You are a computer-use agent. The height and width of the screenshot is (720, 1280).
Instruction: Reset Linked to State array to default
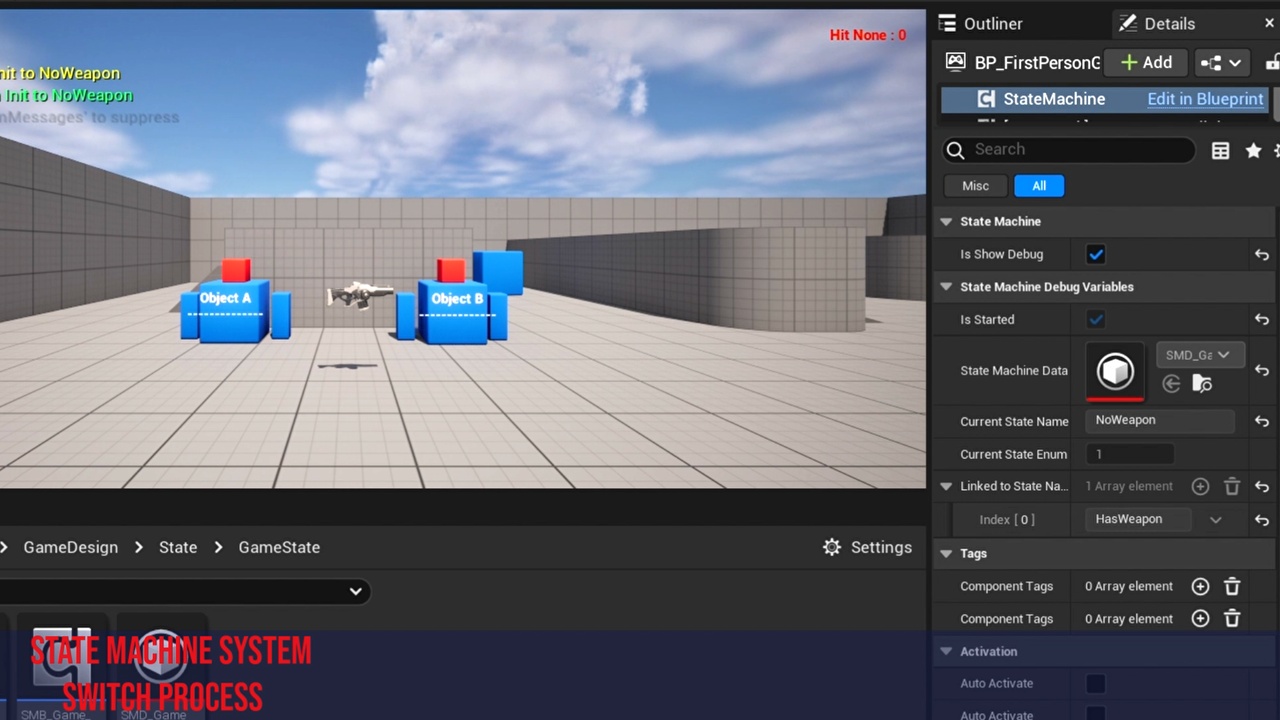(1262, 487)
